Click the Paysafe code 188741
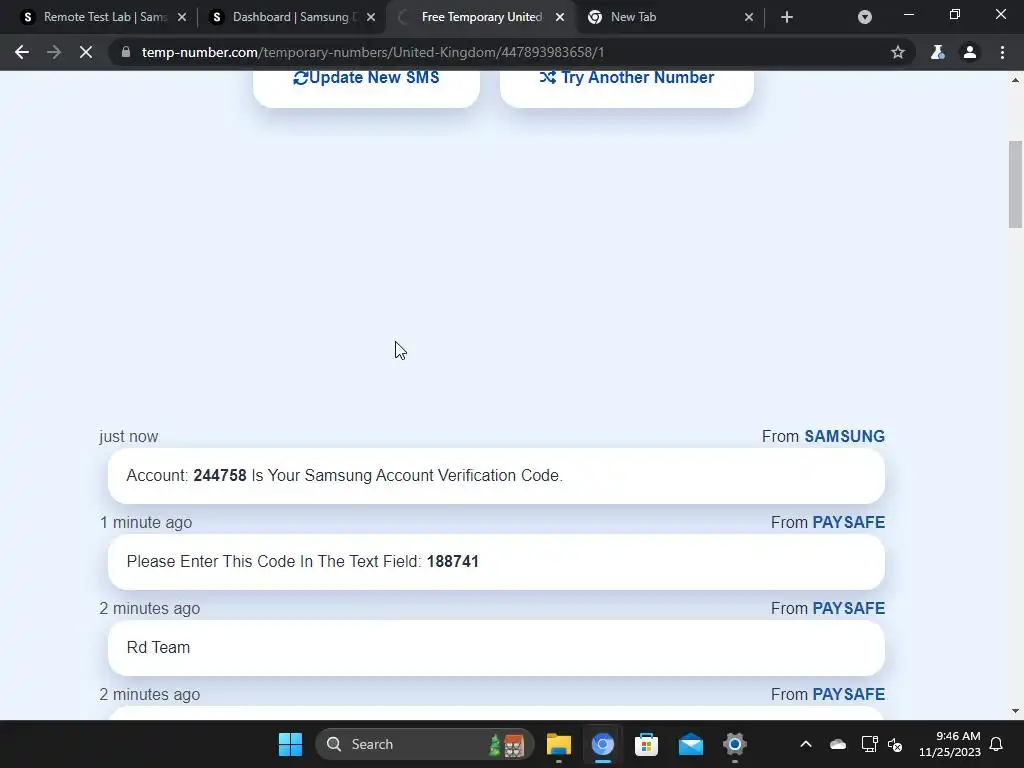This screenshot has height=768, width=1024. [453, 562]
